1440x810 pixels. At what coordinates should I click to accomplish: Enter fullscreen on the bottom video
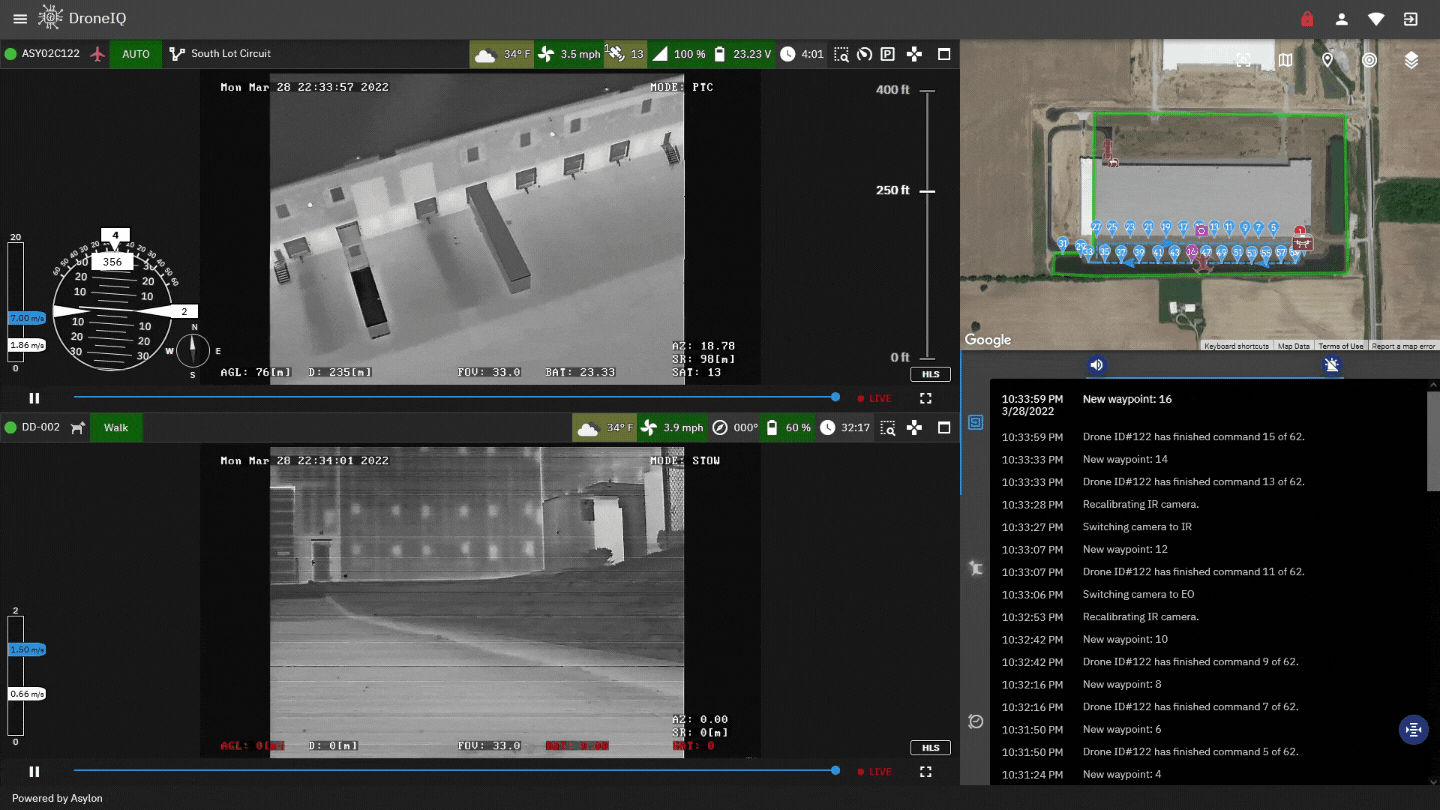pos(926,771)
